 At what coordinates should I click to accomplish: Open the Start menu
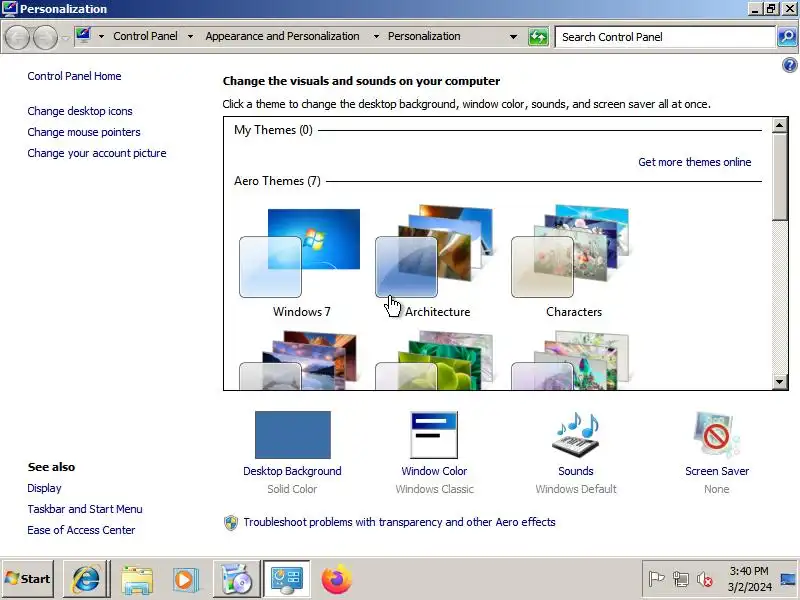click(28, 579)
